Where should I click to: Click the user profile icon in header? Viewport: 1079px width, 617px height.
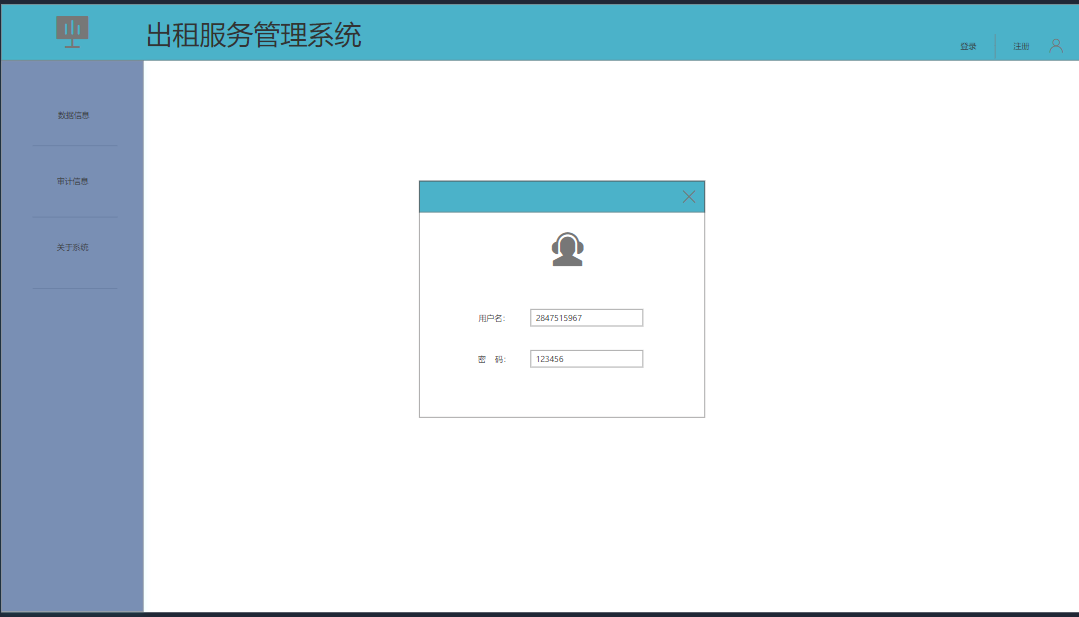(1056, 46)
